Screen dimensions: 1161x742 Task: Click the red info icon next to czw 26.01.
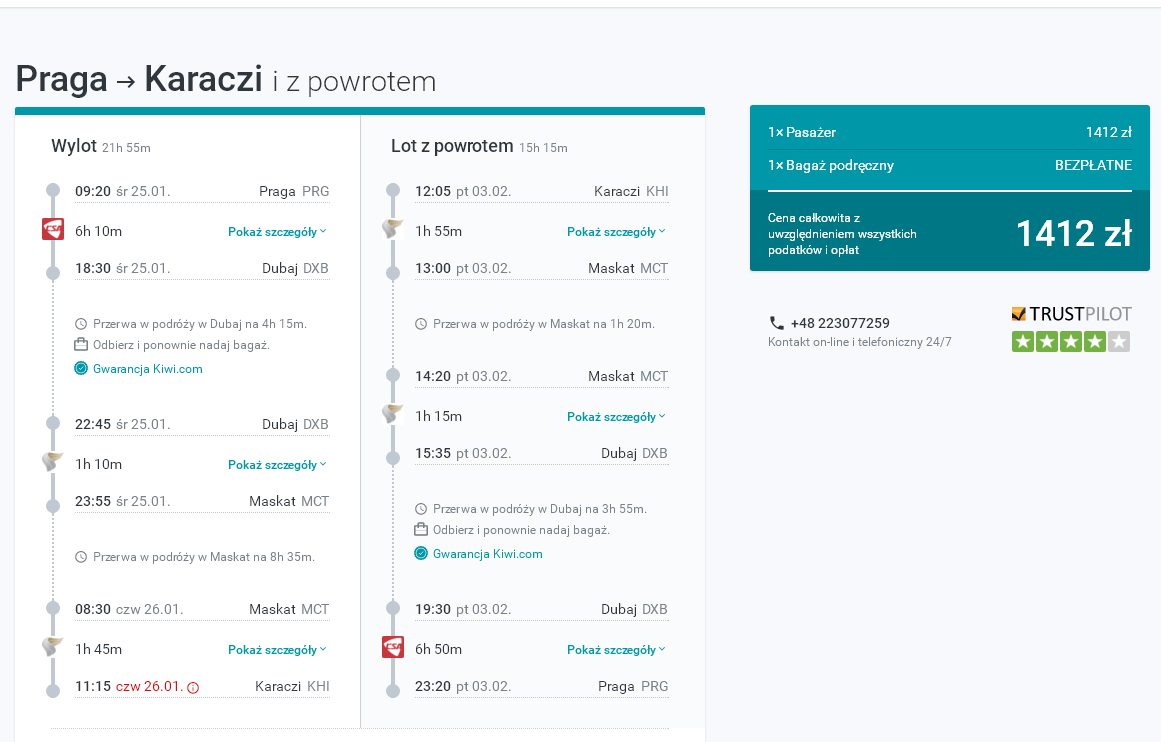pyautogui.click(x=193, y=688)
